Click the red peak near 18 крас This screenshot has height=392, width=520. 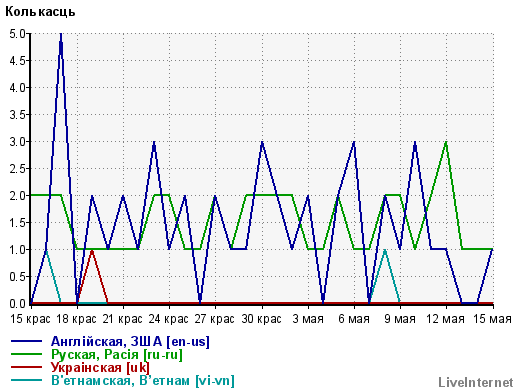[x=92, y=250]
